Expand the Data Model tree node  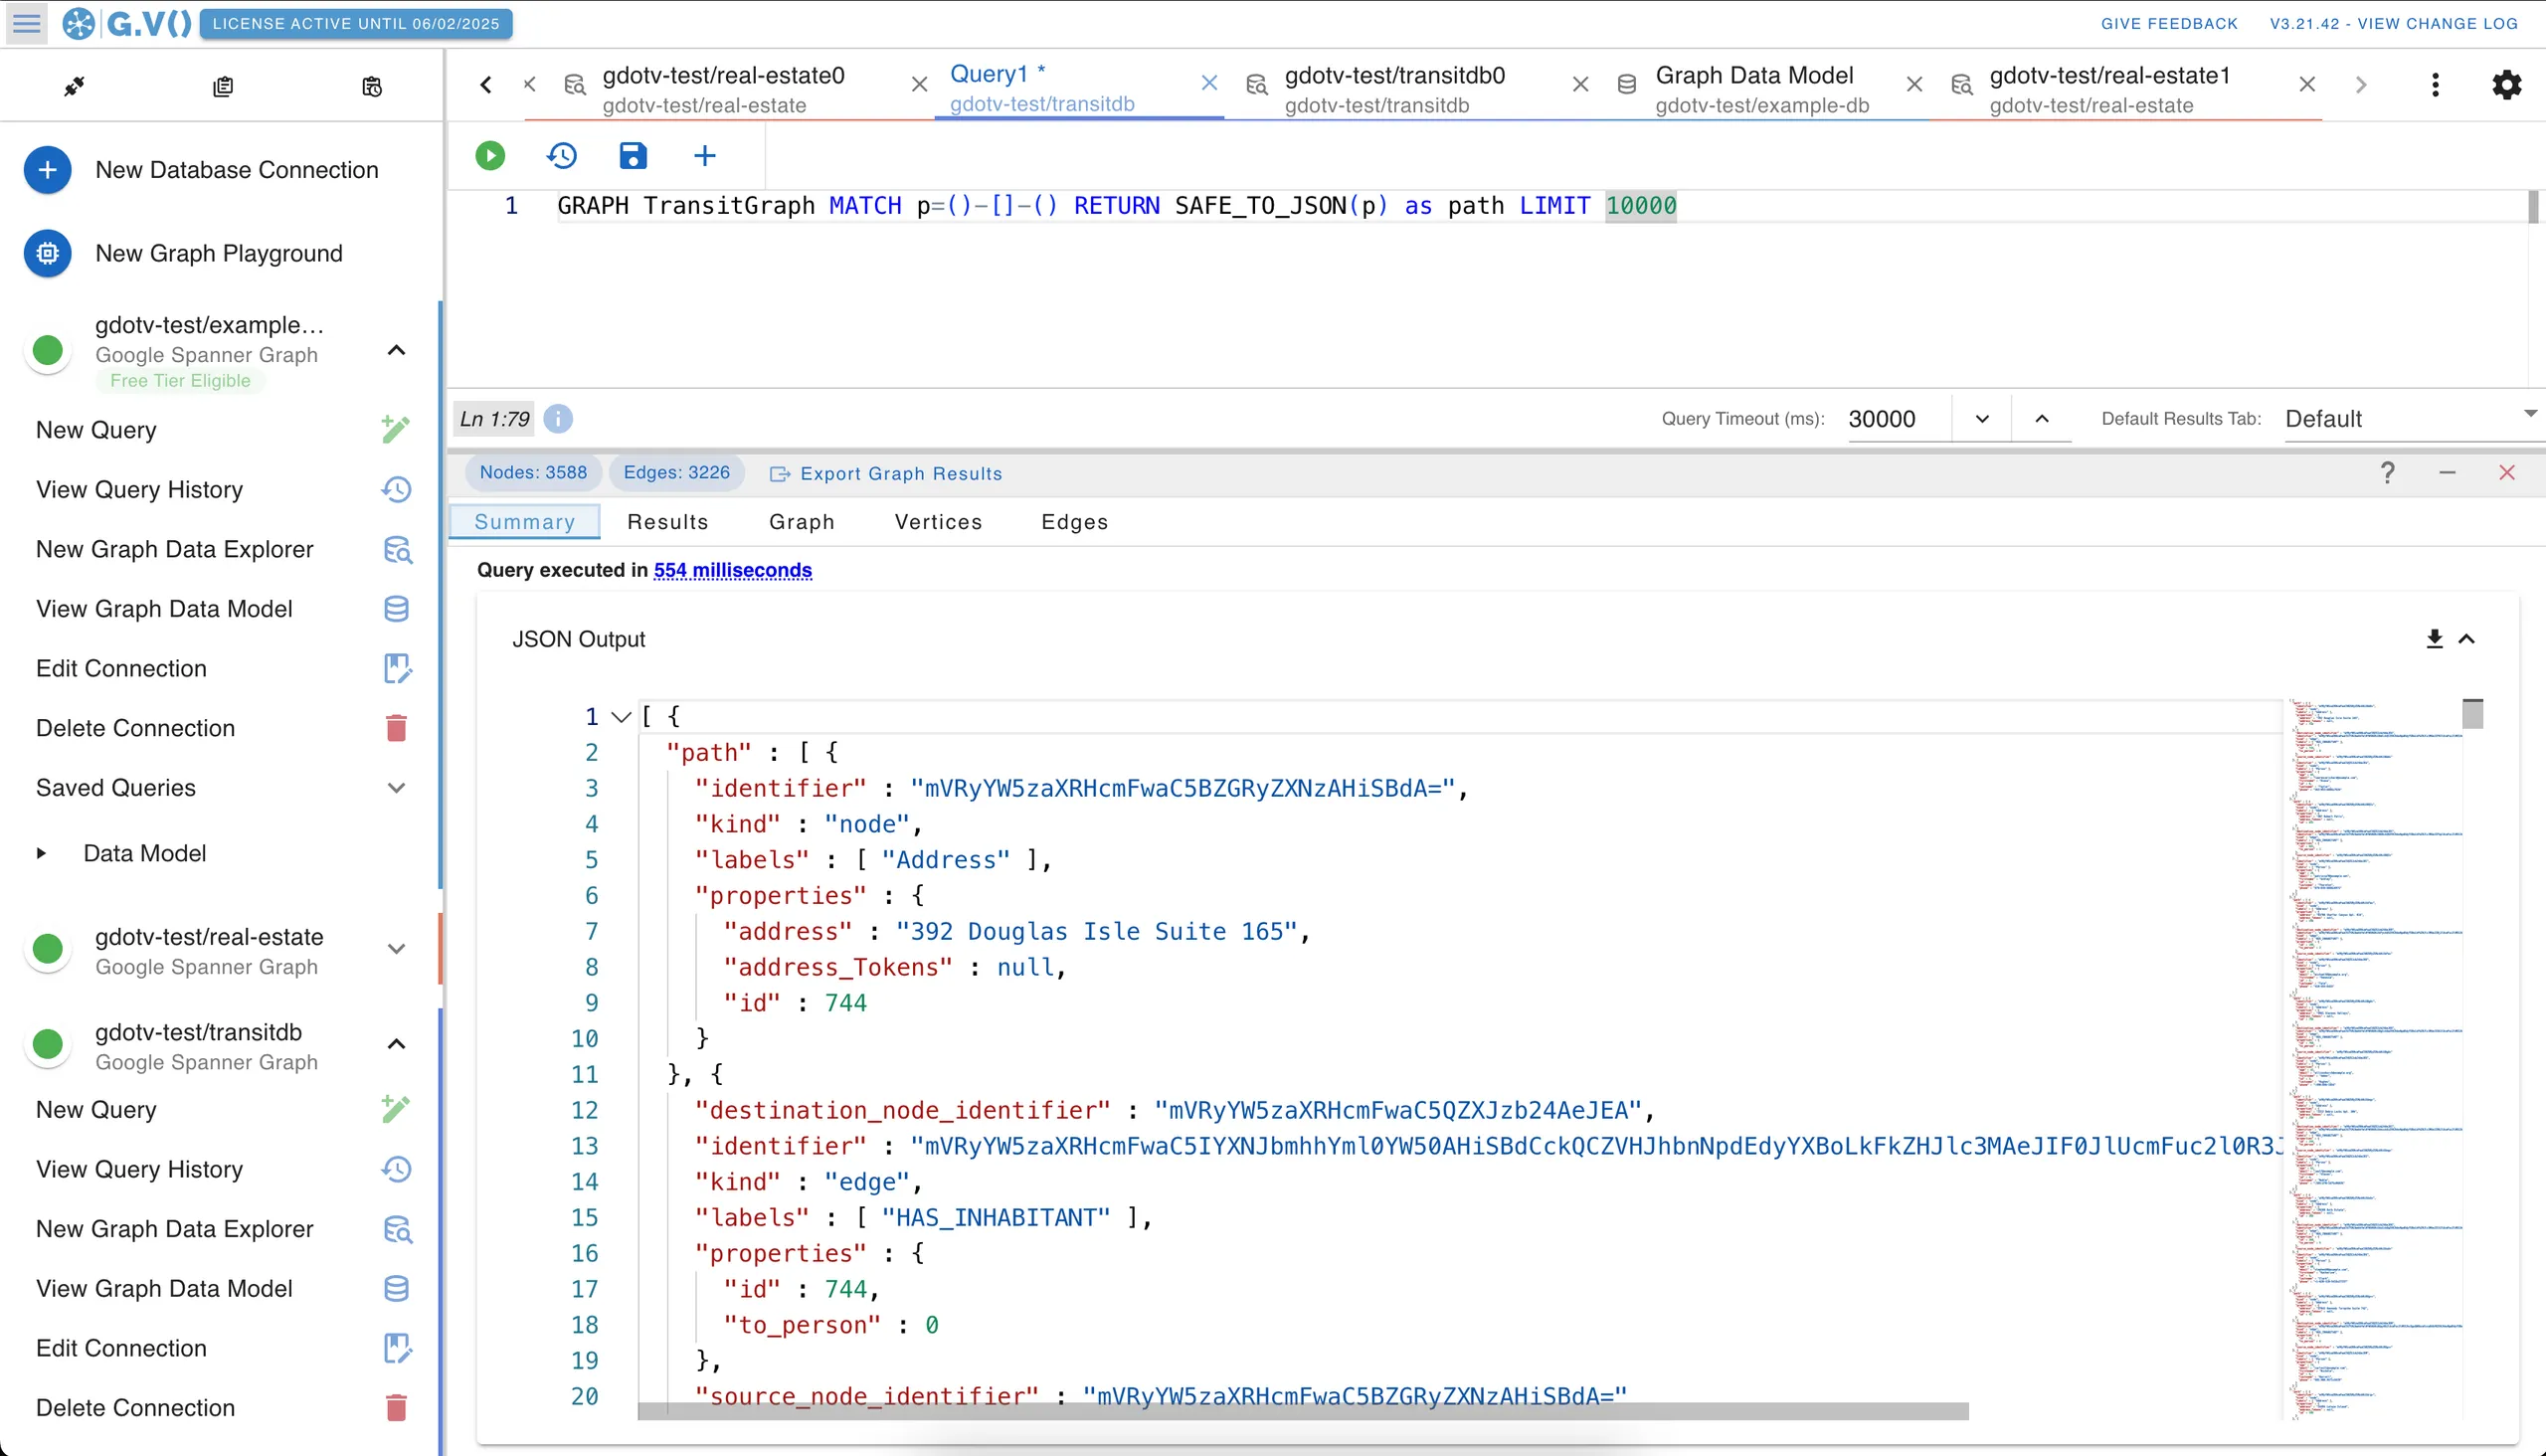tap(41, 854)
